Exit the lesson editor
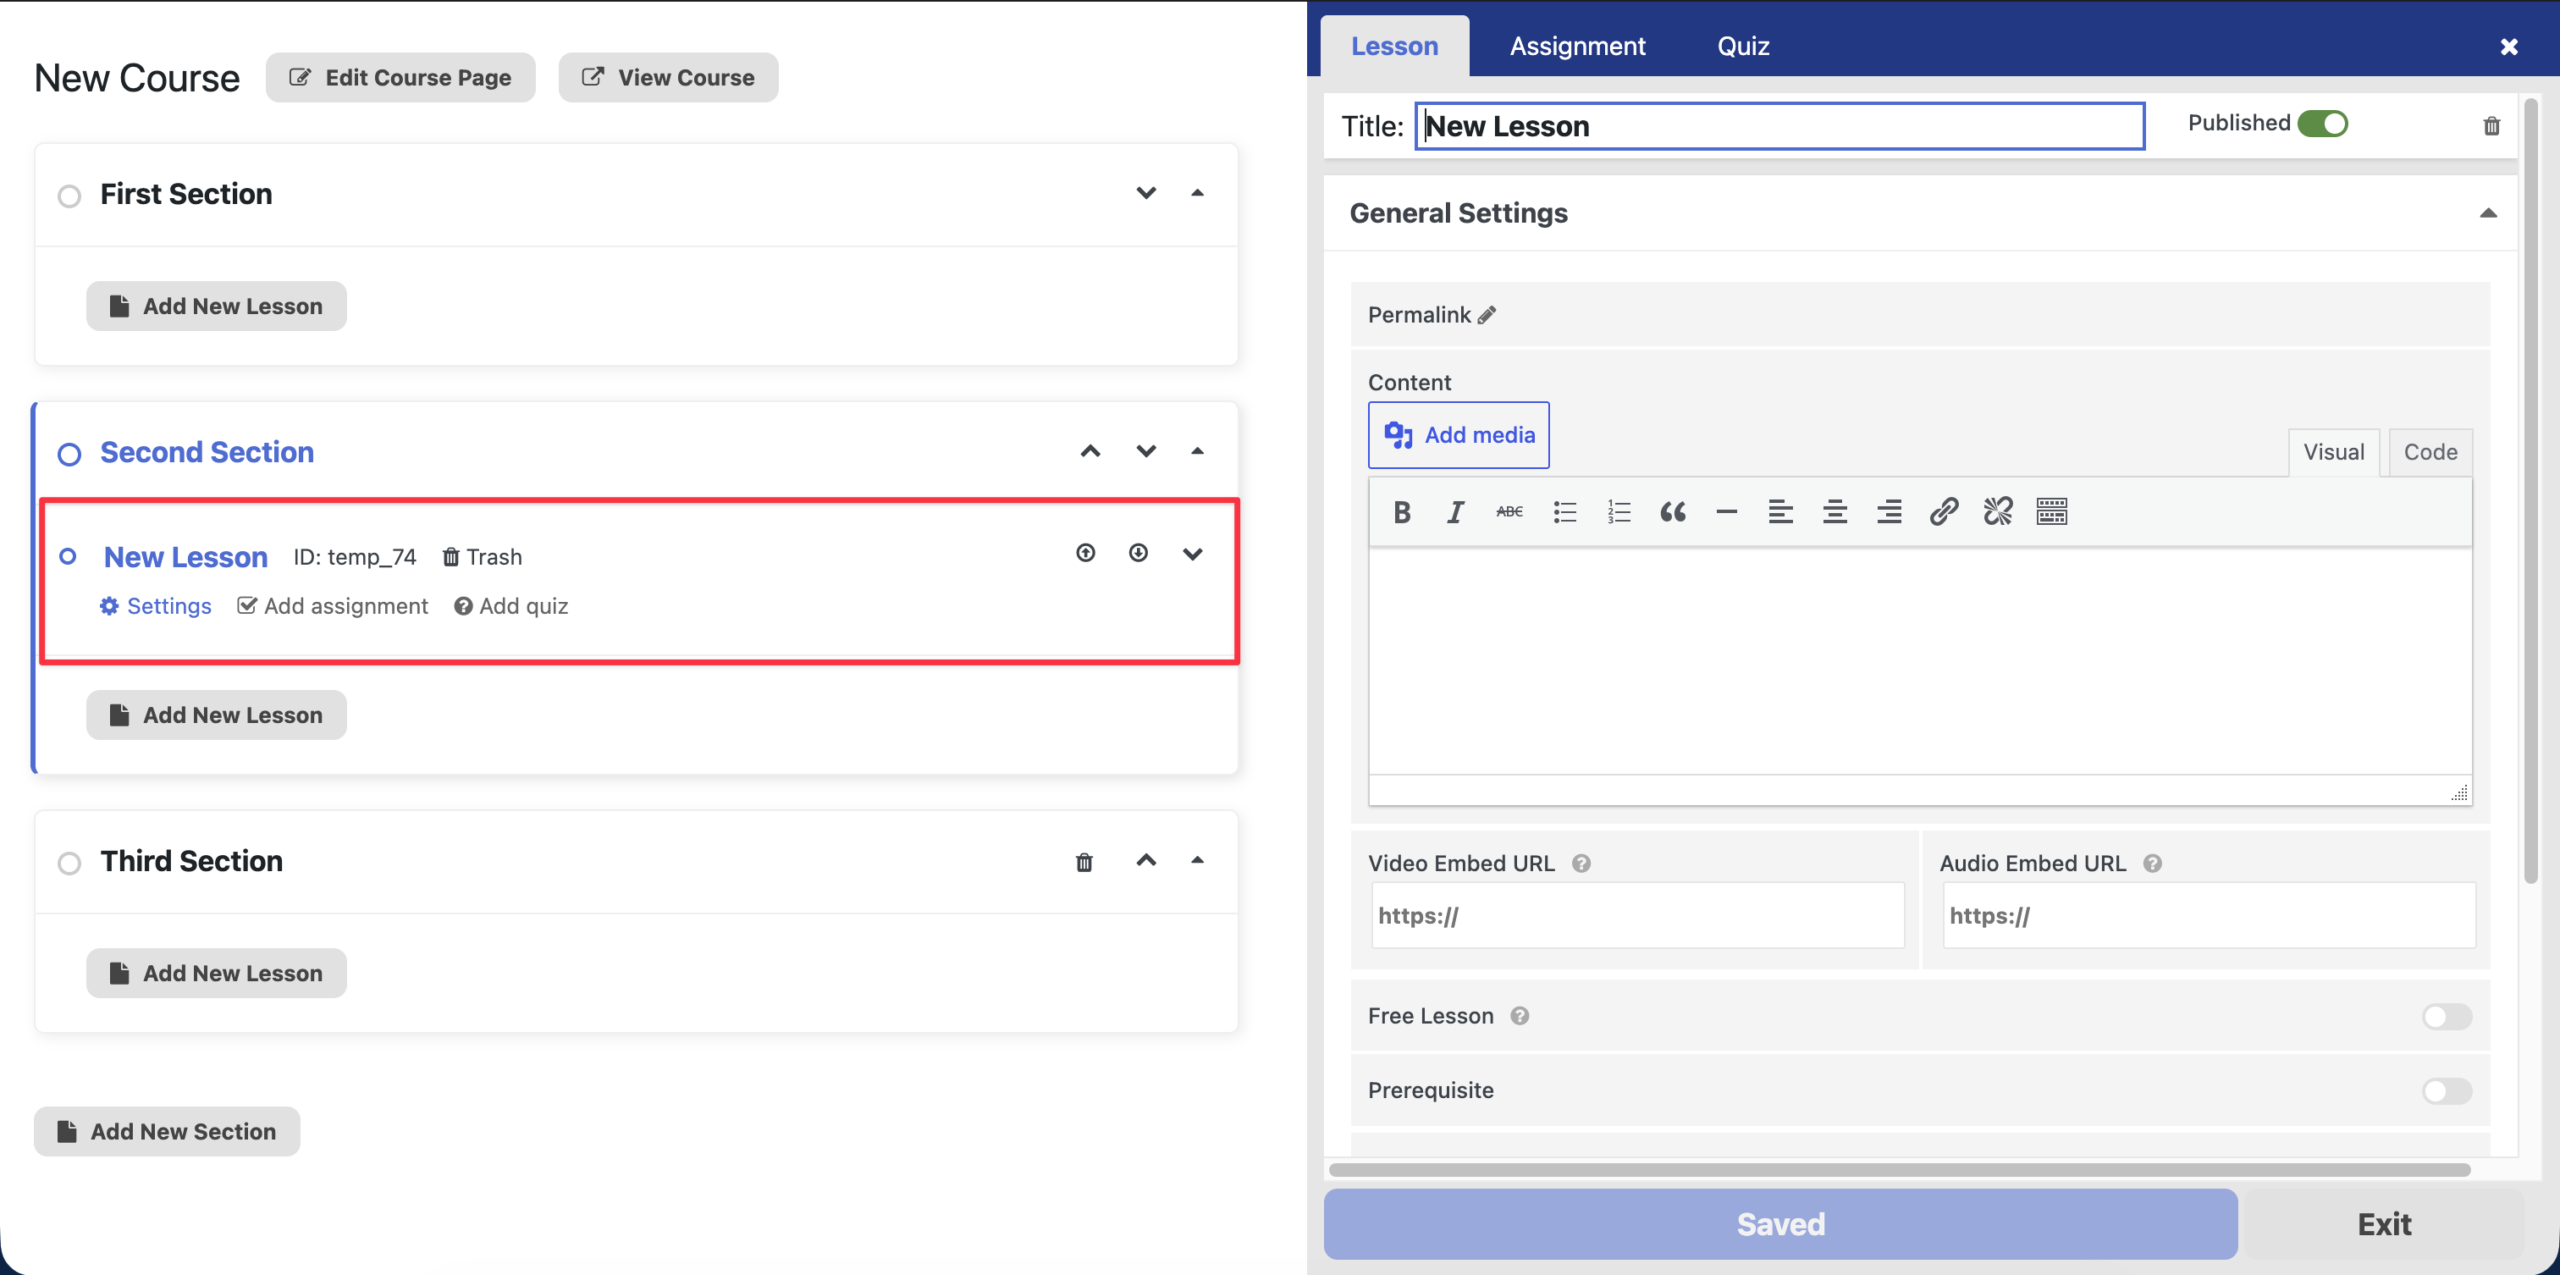This screenshot has width=2560, height=1275. point(2384,1224)
